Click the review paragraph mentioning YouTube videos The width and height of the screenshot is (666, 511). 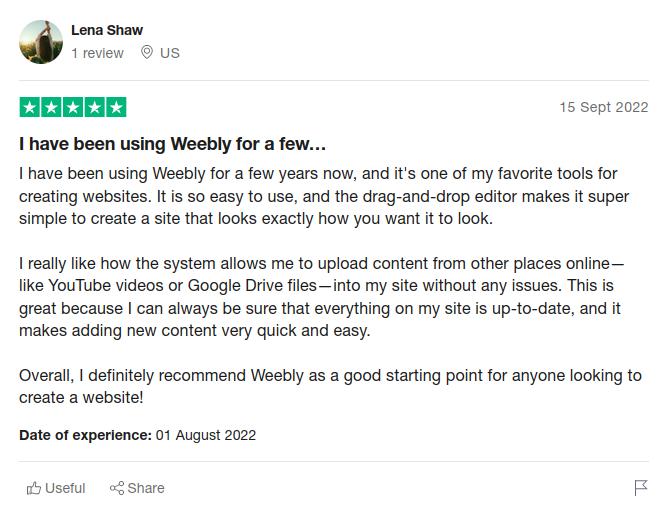[x=322, y=297]
